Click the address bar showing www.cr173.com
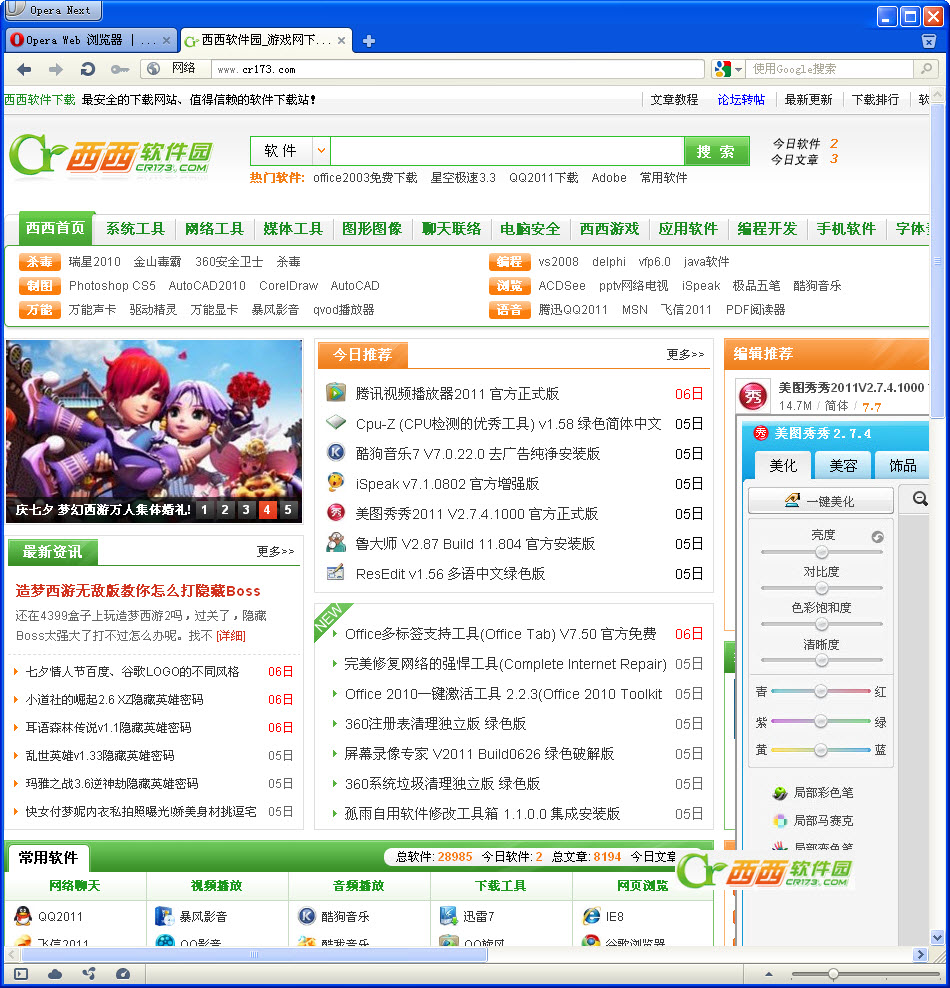 click(x=458, y=69)
